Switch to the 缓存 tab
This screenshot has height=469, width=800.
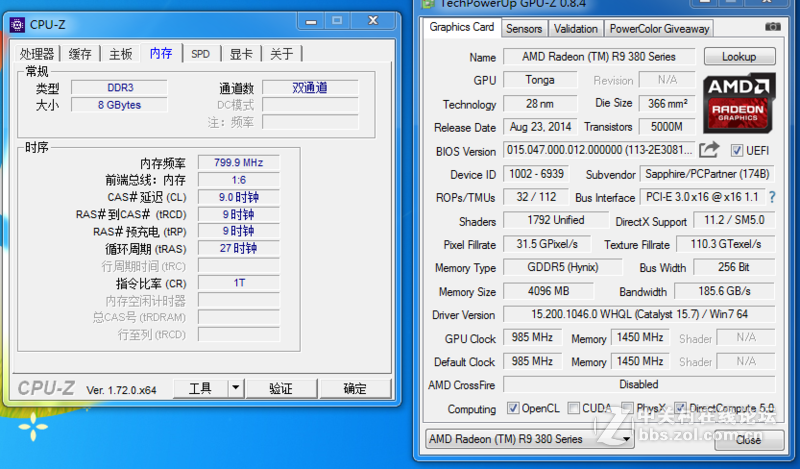(x=80, y=54)
